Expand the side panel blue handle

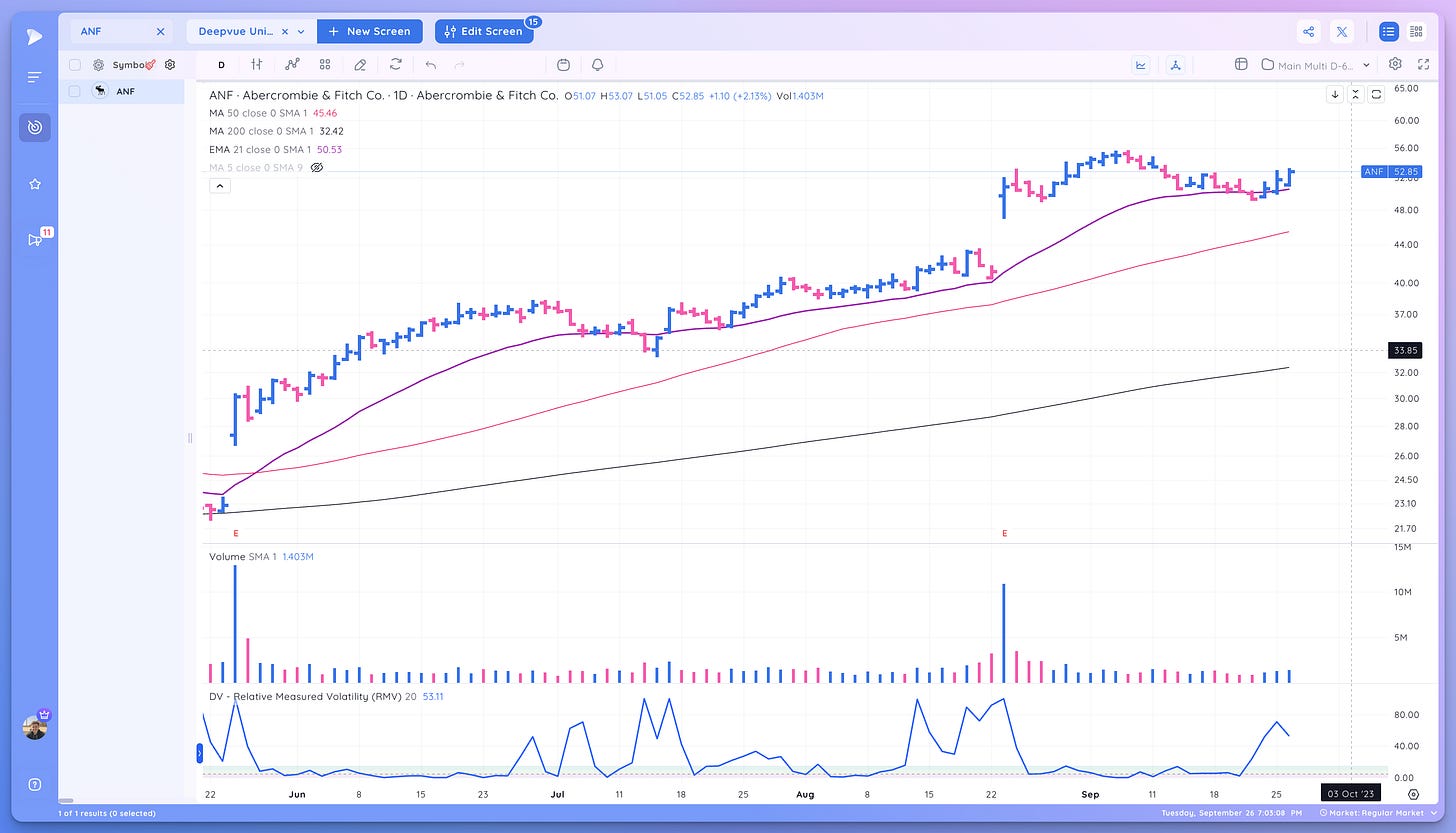coord(199,751)
